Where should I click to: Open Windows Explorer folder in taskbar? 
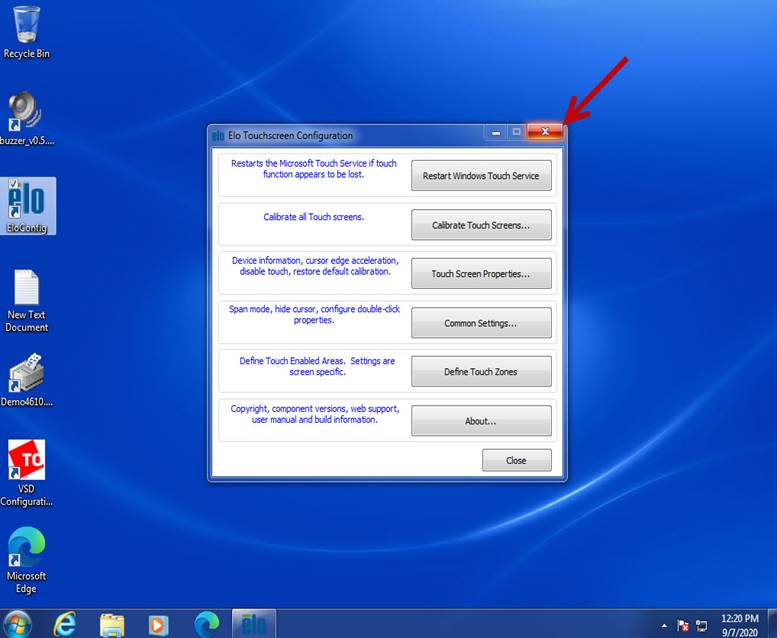112,623
